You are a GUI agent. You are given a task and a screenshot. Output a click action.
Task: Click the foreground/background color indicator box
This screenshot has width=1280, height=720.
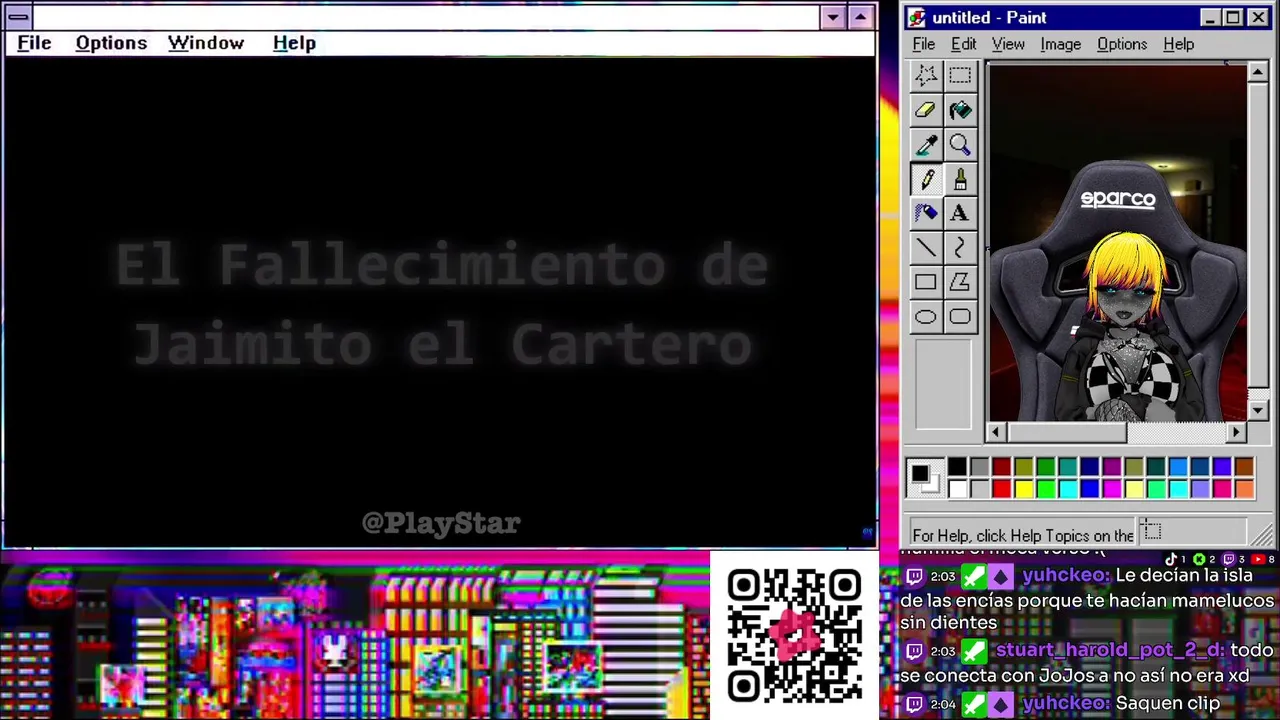tap(925, 478)
